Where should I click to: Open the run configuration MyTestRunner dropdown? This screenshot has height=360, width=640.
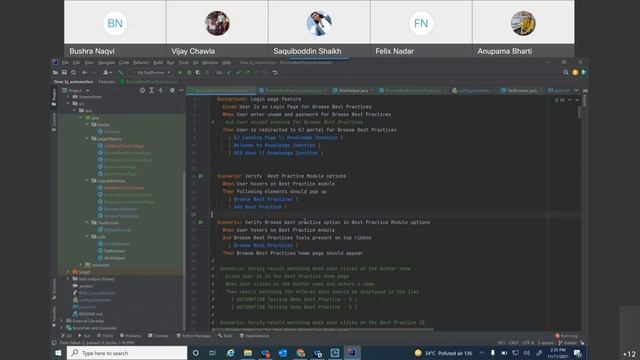tap(151, 72)
